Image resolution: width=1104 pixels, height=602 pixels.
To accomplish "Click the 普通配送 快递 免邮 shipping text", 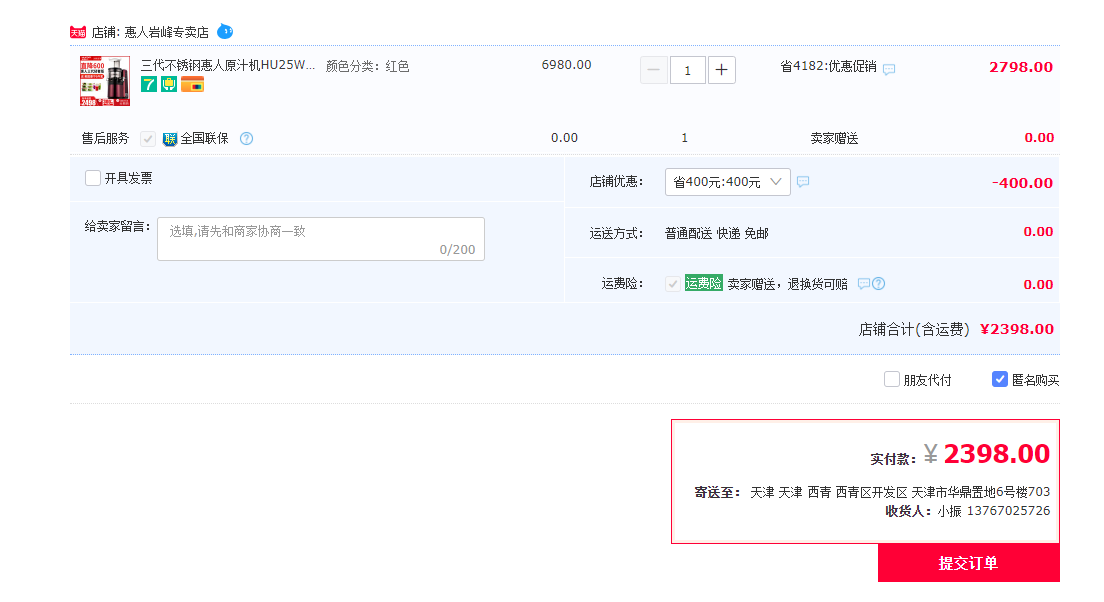I will click(x=716, y=233).
